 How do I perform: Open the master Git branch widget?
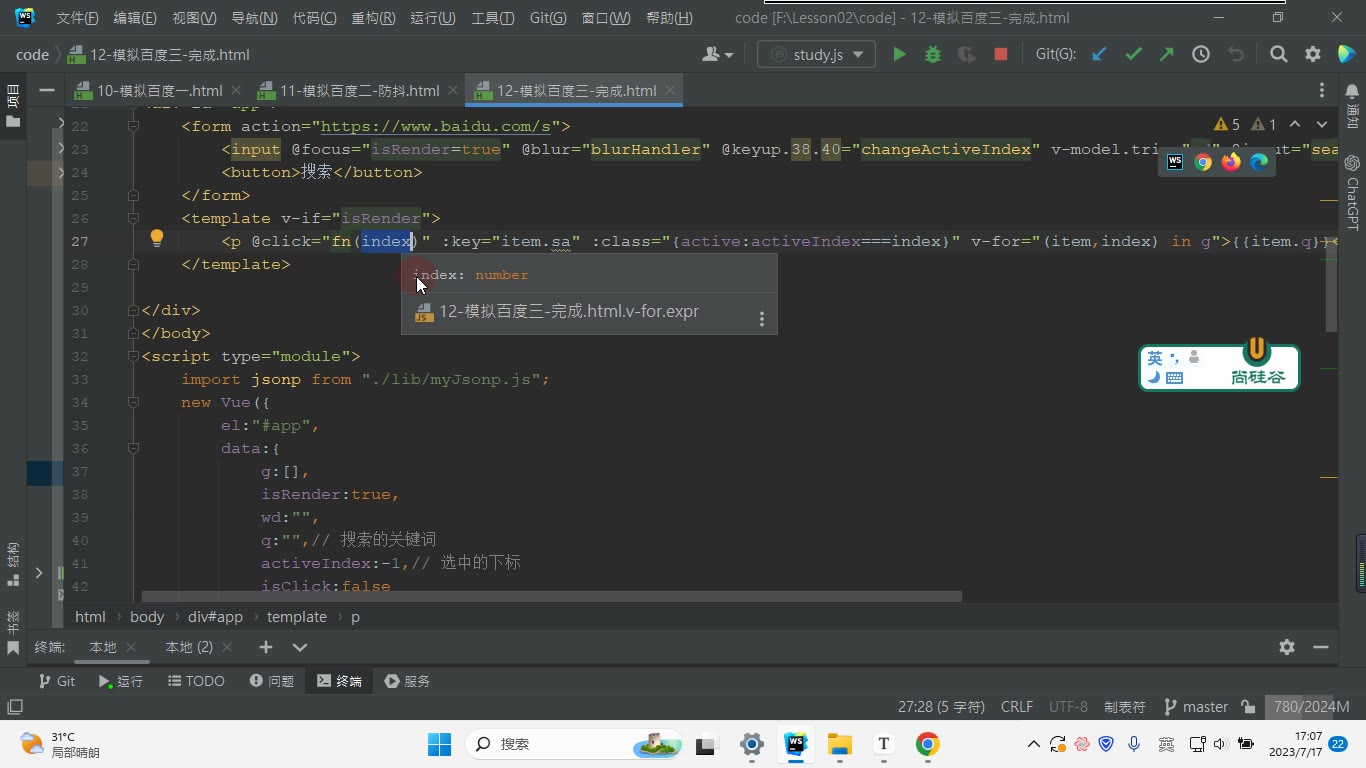tap(1196, 707)
